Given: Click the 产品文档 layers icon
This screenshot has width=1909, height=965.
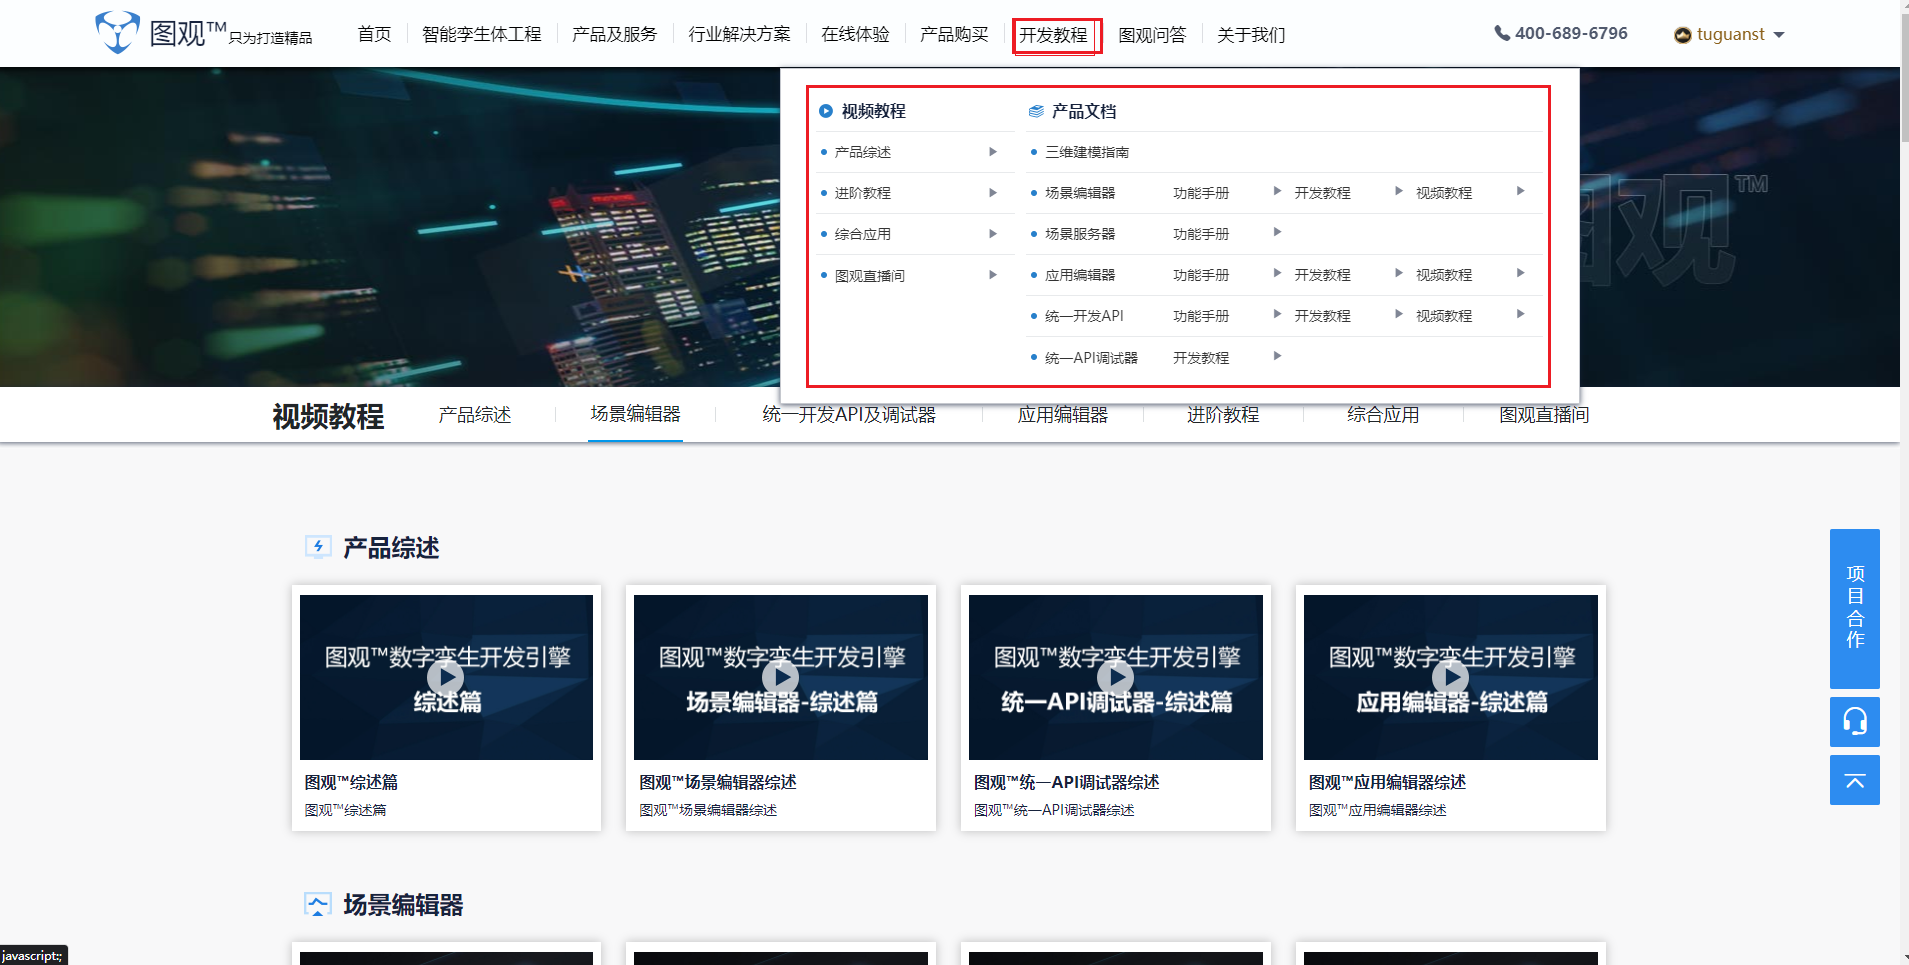Looking at the screenshot, I should click(1036, 111).
